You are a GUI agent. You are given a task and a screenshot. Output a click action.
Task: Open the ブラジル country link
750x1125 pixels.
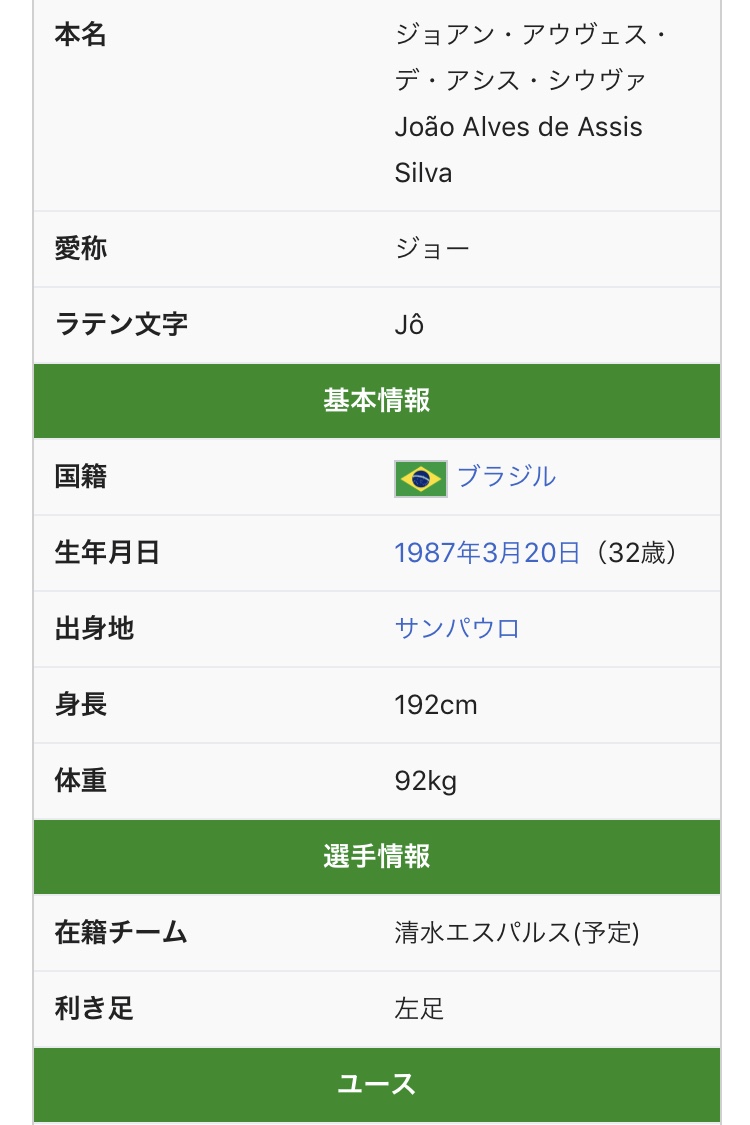tap(506, 477)
